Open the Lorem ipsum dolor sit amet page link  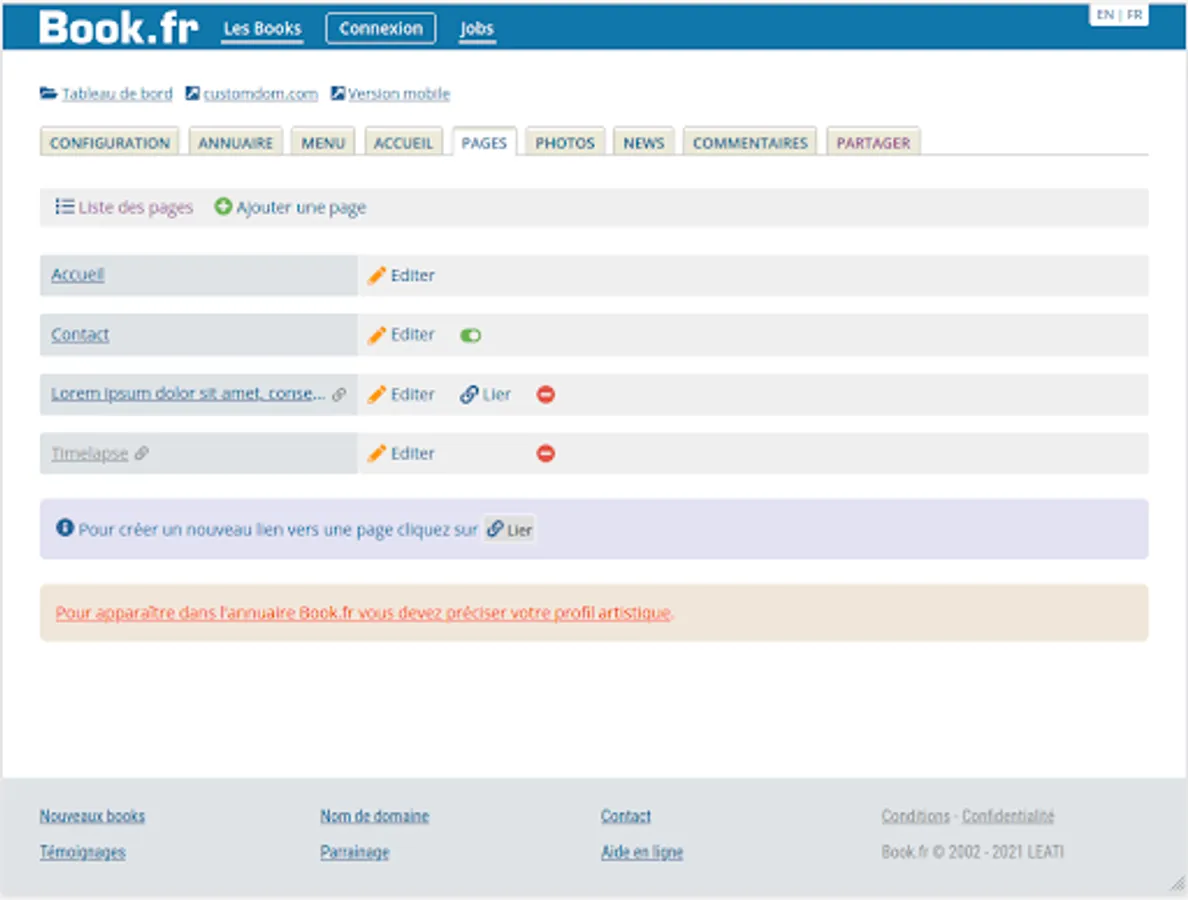pos(188,393)
